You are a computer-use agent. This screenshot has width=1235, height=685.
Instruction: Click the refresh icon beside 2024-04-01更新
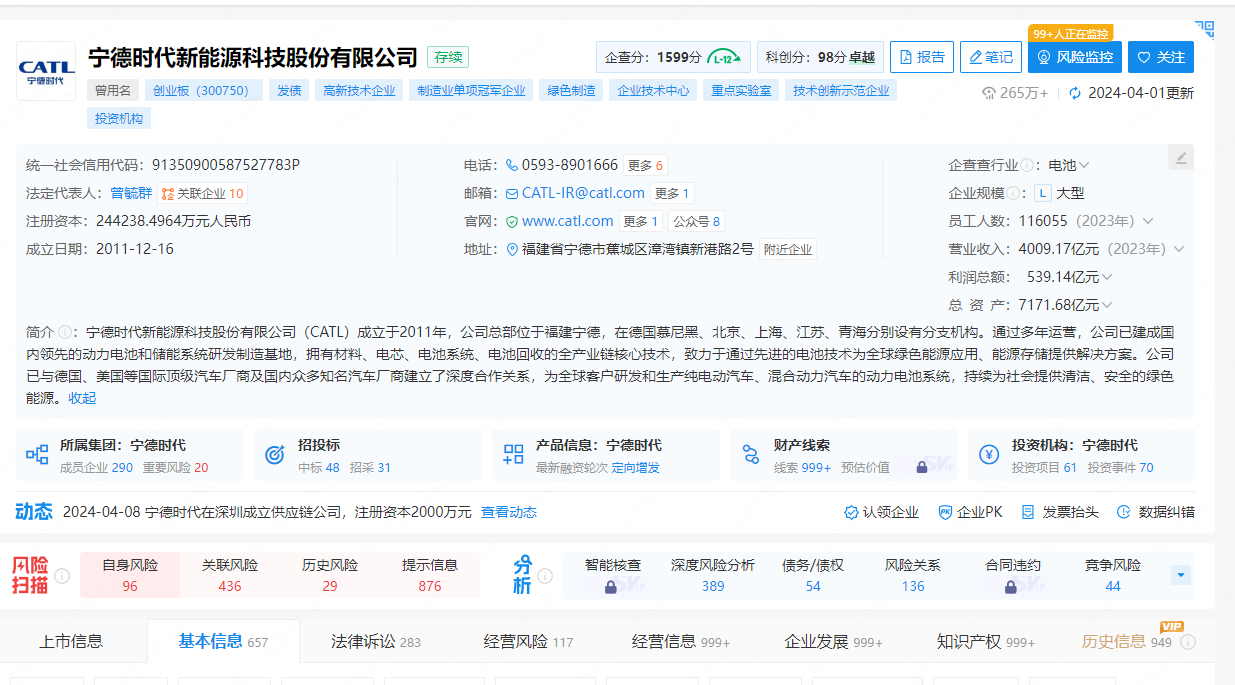coord(1075,93)
